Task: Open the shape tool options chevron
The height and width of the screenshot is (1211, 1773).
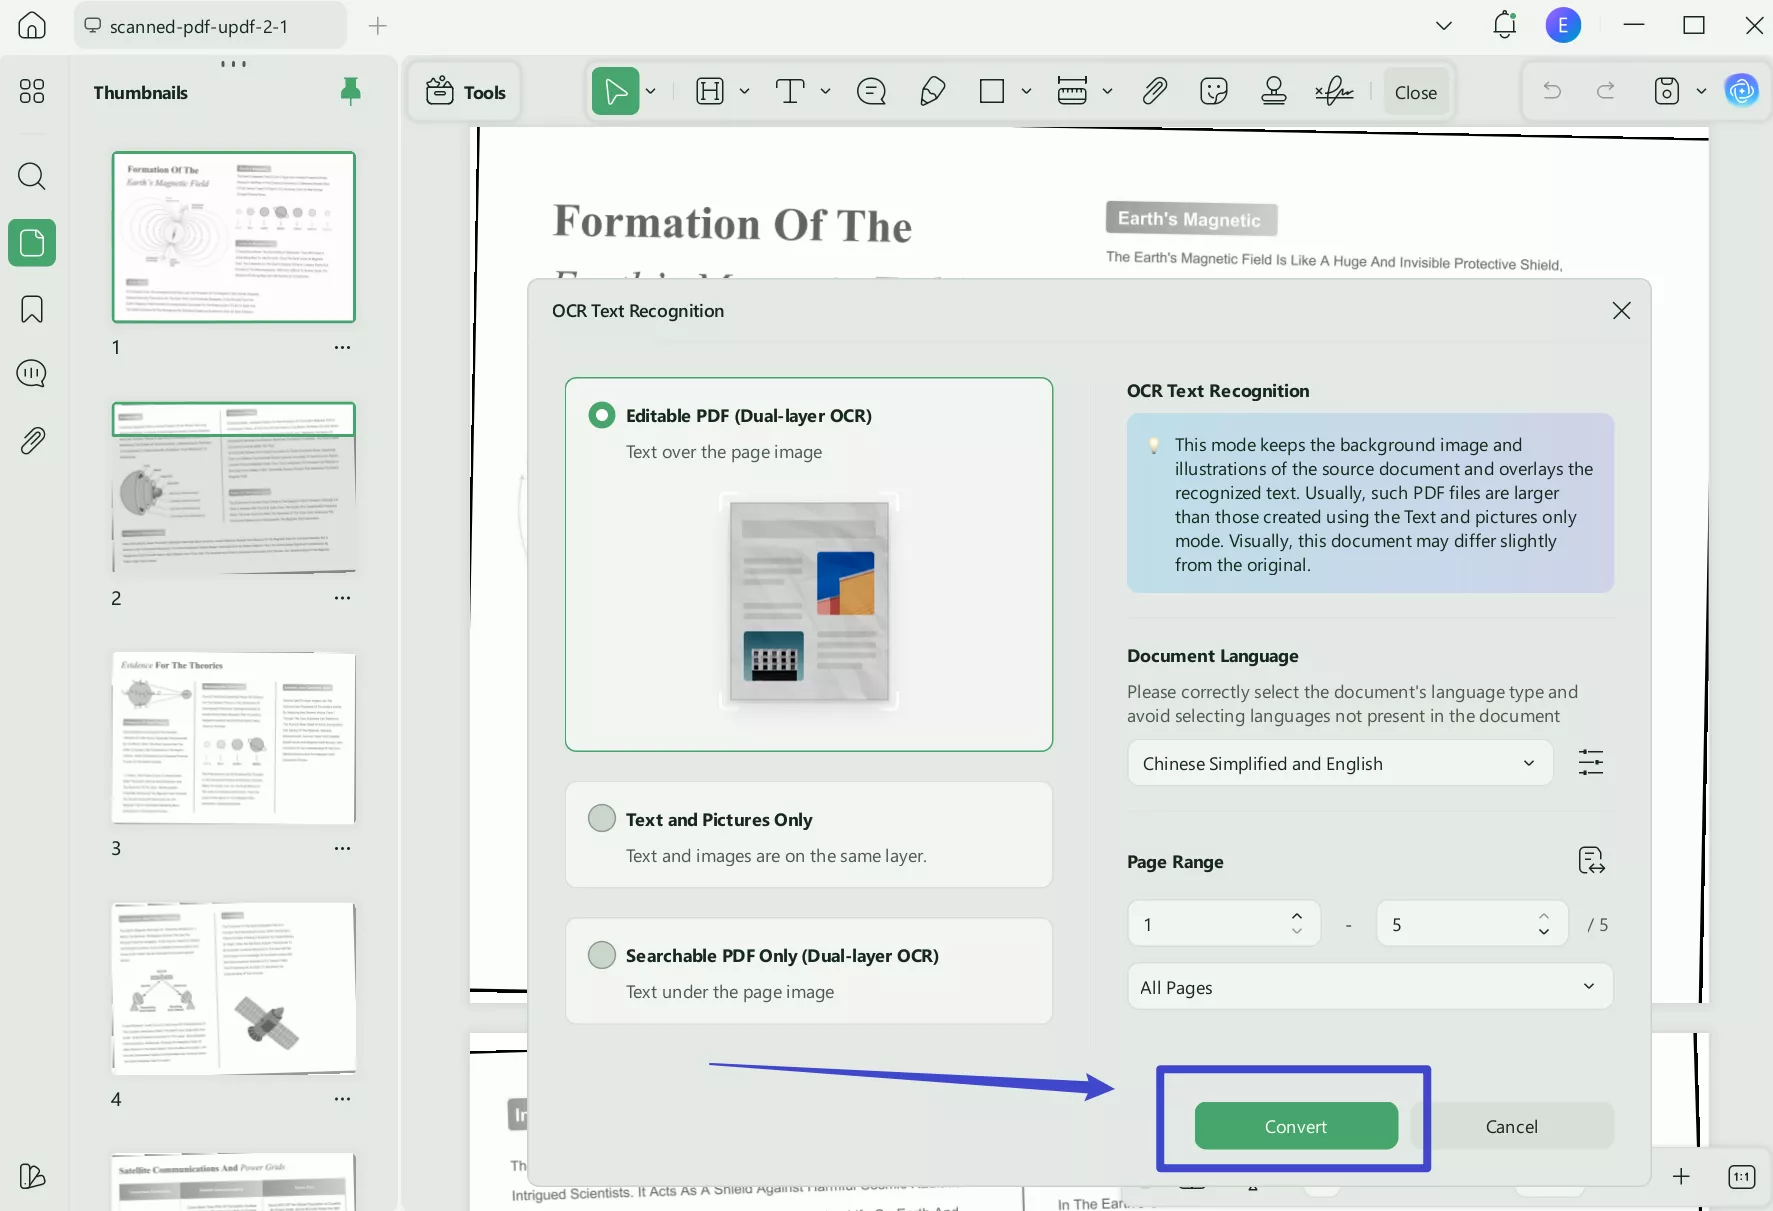Action: coord(1026,91)
